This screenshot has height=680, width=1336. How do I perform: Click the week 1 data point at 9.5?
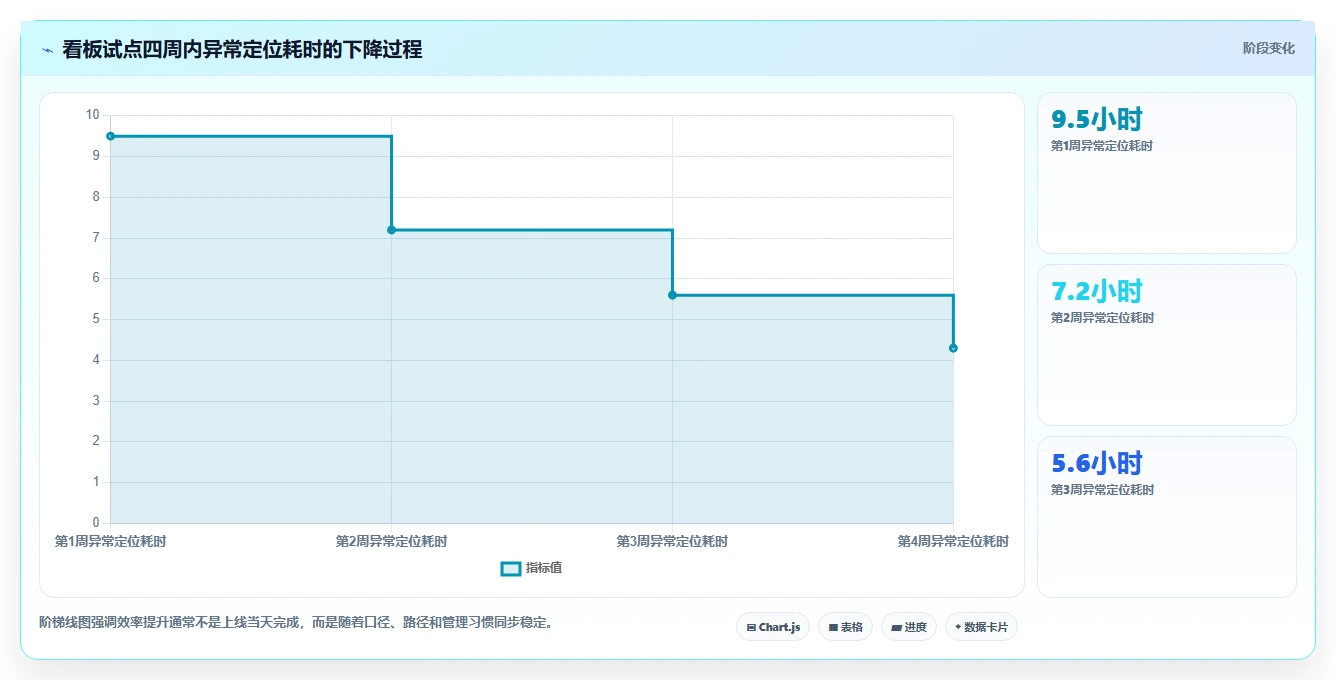[x=110, y=136]
